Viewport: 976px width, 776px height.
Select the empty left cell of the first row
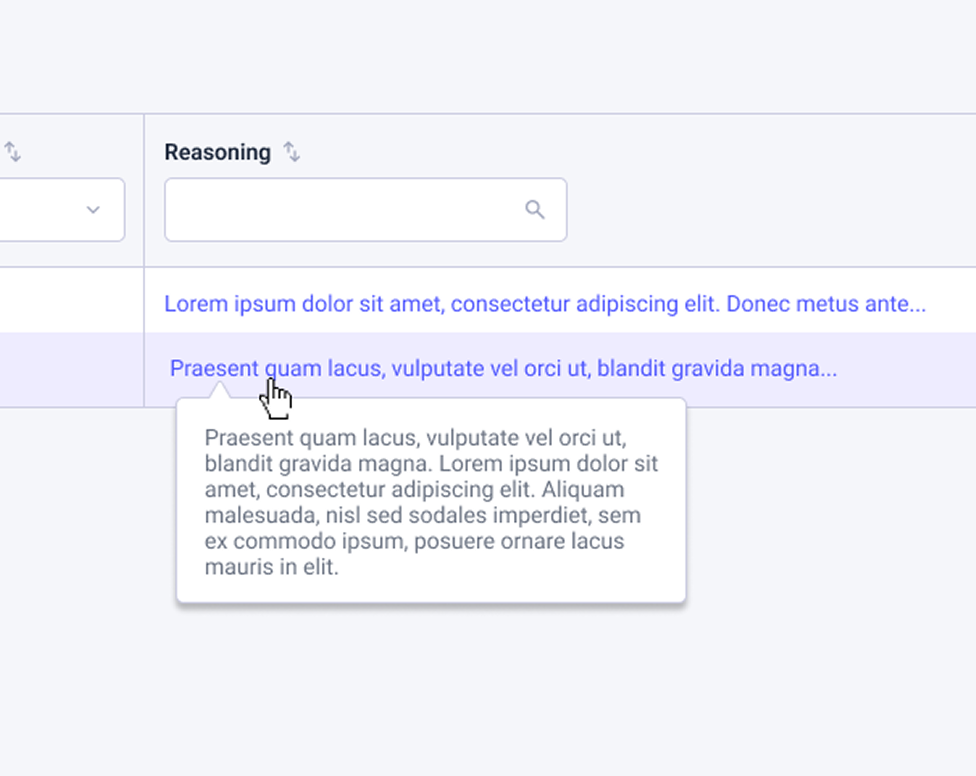(x=70, y=300)
